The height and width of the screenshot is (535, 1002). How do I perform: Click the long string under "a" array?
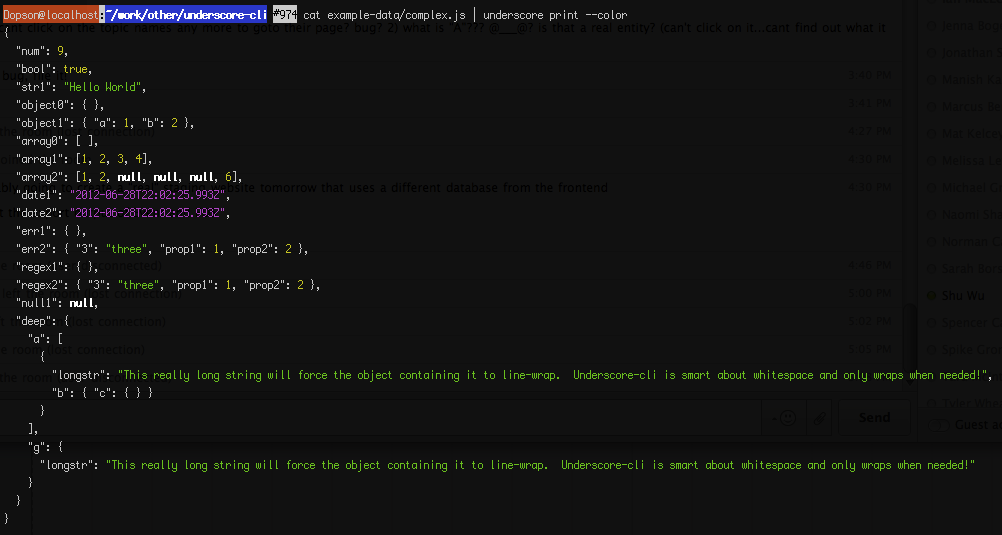(x=552, y=375)
